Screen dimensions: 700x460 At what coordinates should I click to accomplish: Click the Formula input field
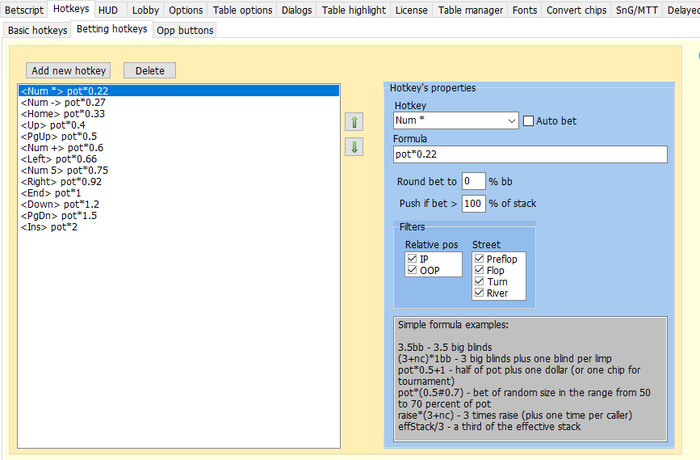[x=530, y=155]
